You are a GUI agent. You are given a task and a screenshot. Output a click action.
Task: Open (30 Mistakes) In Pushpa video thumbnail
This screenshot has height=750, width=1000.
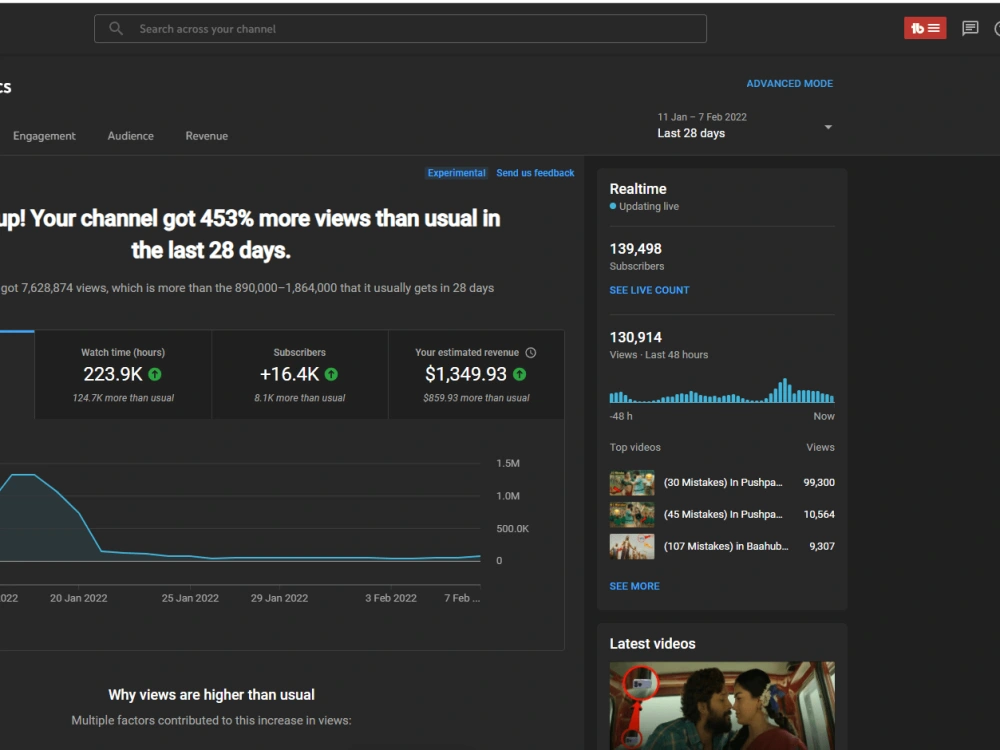pos(632,483)
